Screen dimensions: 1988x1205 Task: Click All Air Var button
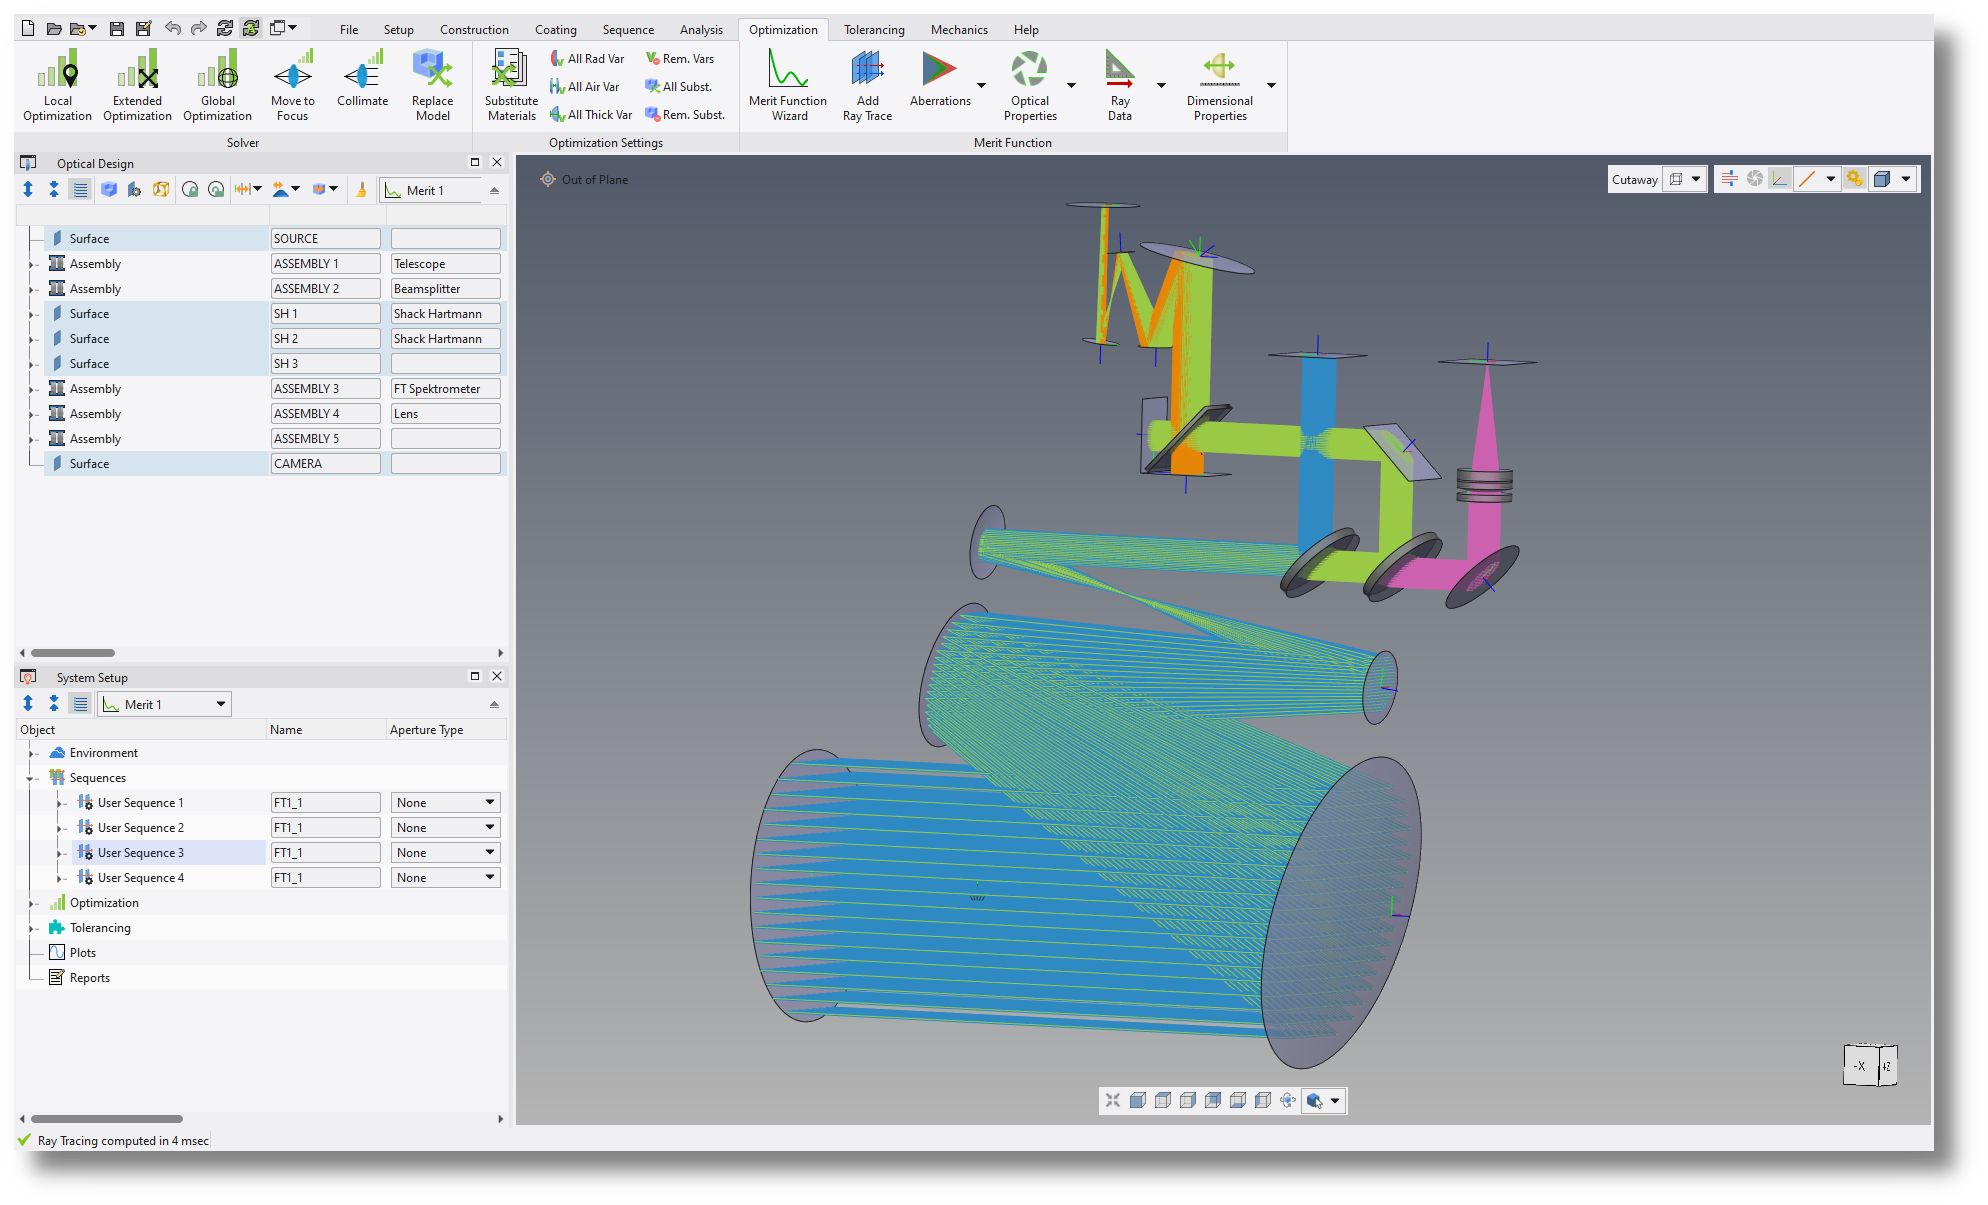click(585, 87)
